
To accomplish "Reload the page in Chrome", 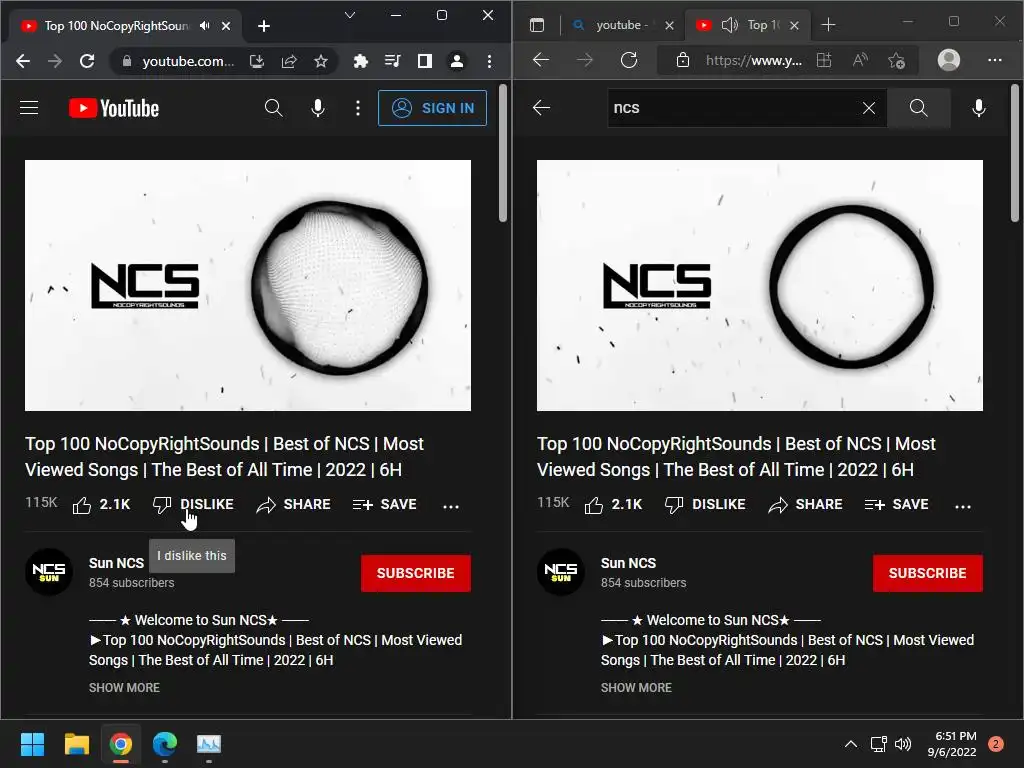I will [x=87, y=61].
